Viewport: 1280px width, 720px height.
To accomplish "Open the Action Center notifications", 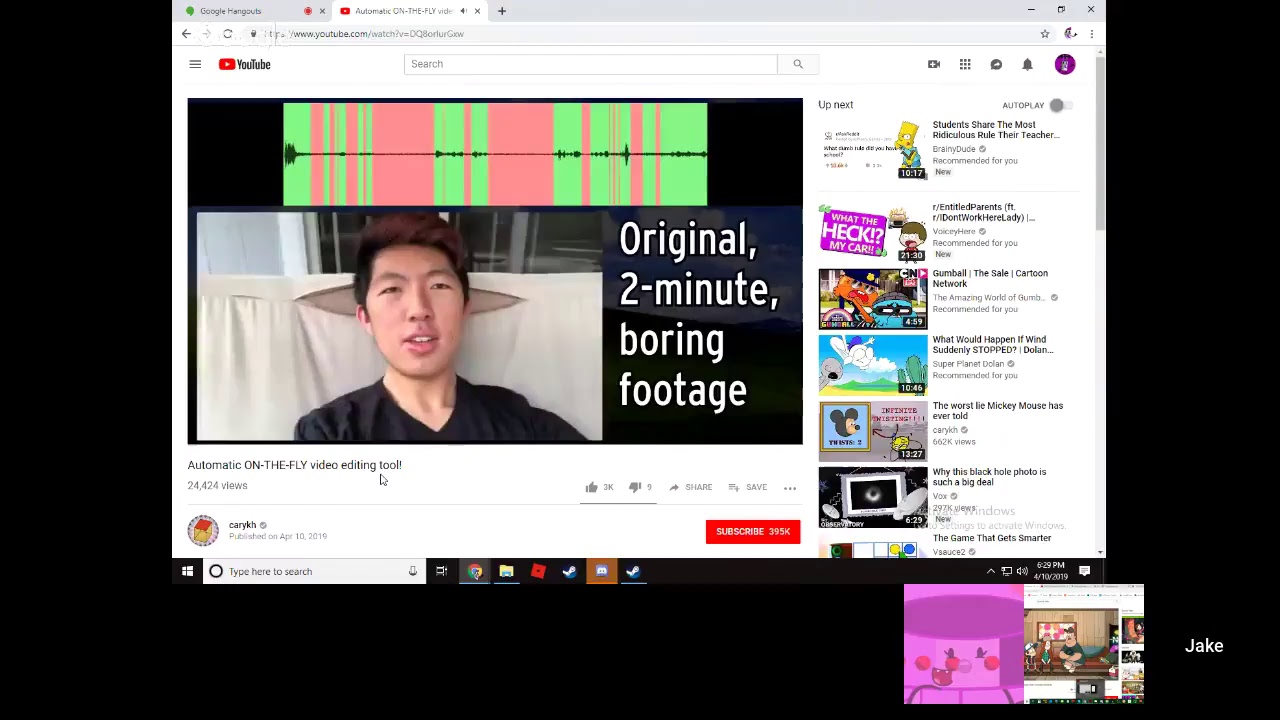I will (1085, 571).
